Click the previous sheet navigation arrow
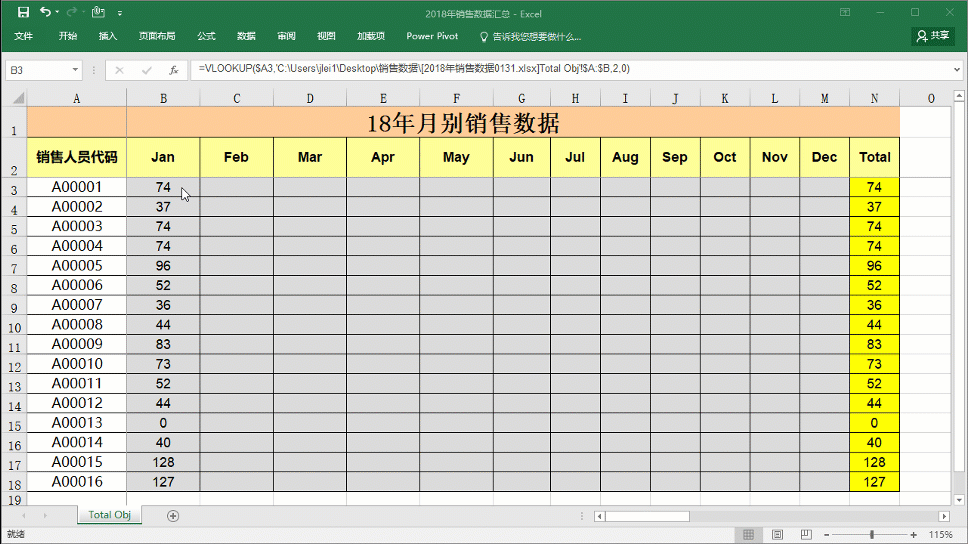 pyautogui.click(x=24, y=516)
